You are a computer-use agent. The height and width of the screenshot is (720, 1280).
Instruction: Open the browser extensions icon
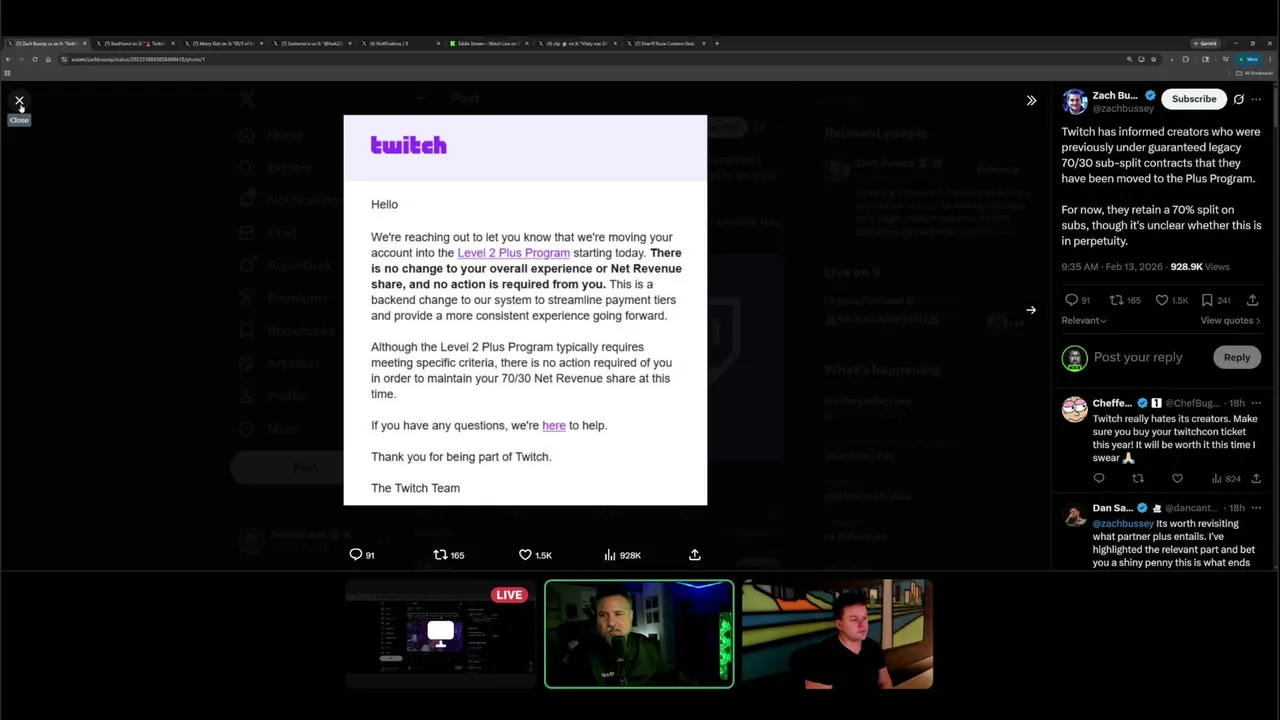1185,59
